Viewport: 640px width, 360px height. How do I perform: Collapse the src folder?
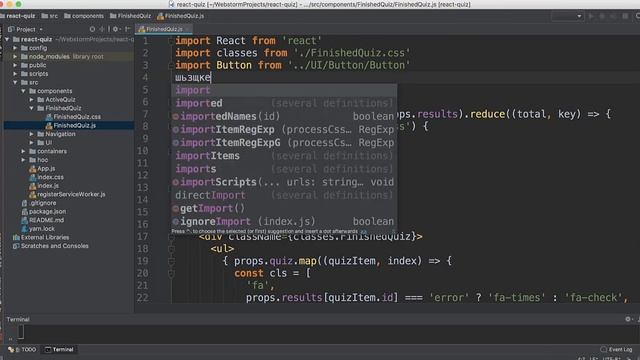pos(15,82)
